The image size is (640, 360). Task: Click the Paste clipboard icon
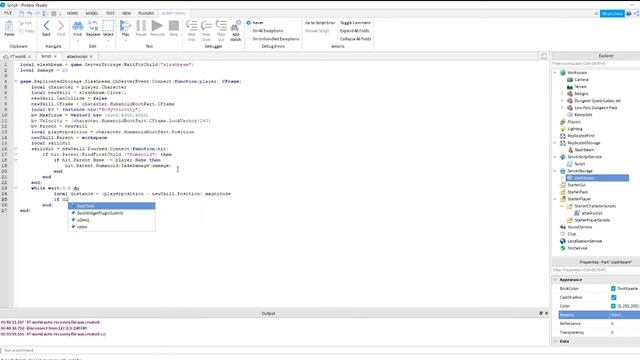[9, 27]
